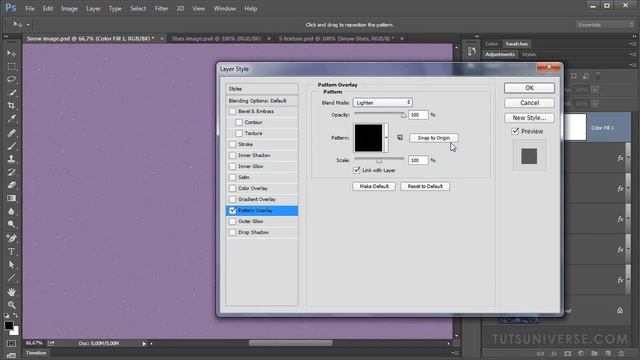Click the black pattern thumbnail preview
Viewport: 640px width, 360px height.
pyautogui.click(x=368, y=138)
